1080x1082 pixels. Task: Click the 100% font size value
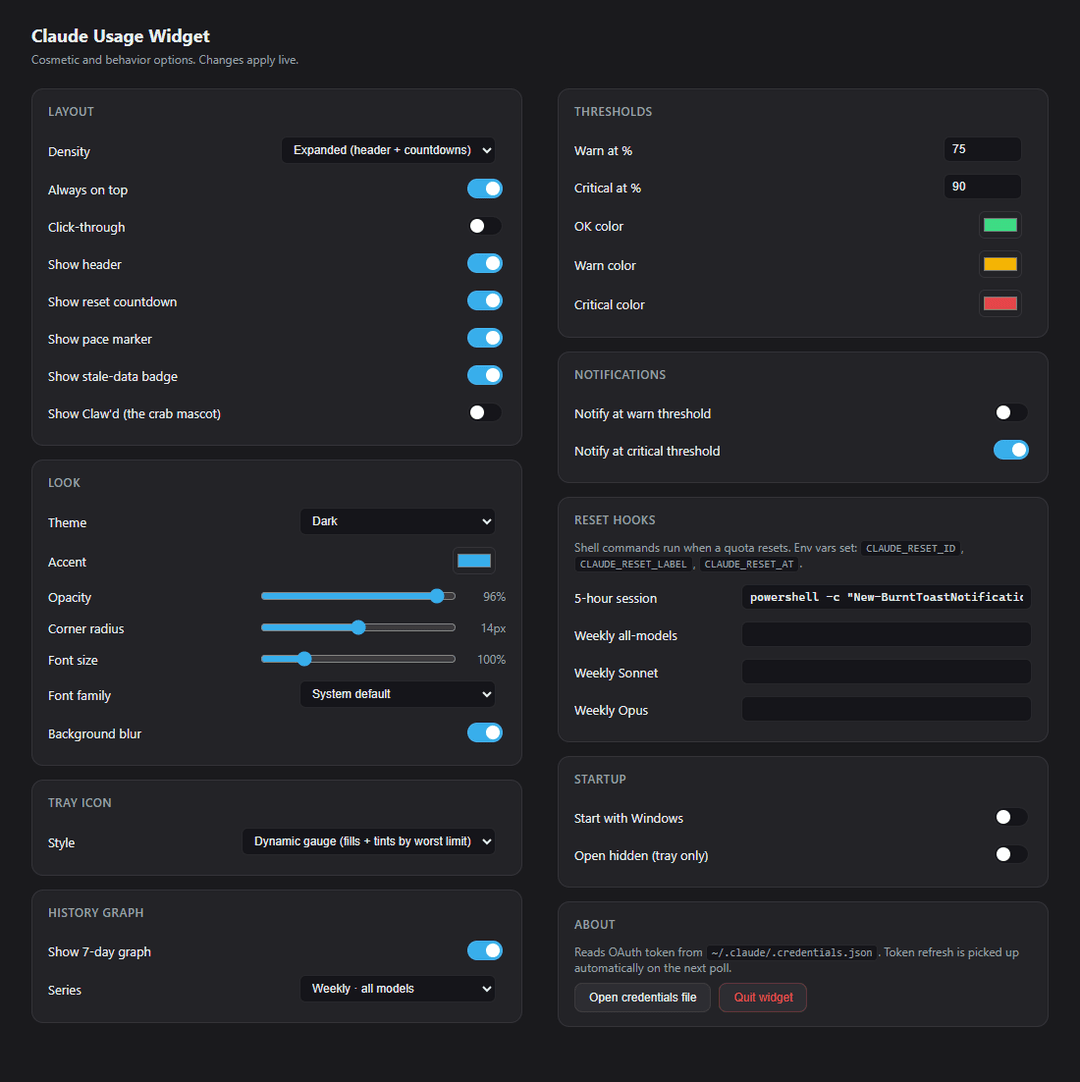[x=491, y=660]
